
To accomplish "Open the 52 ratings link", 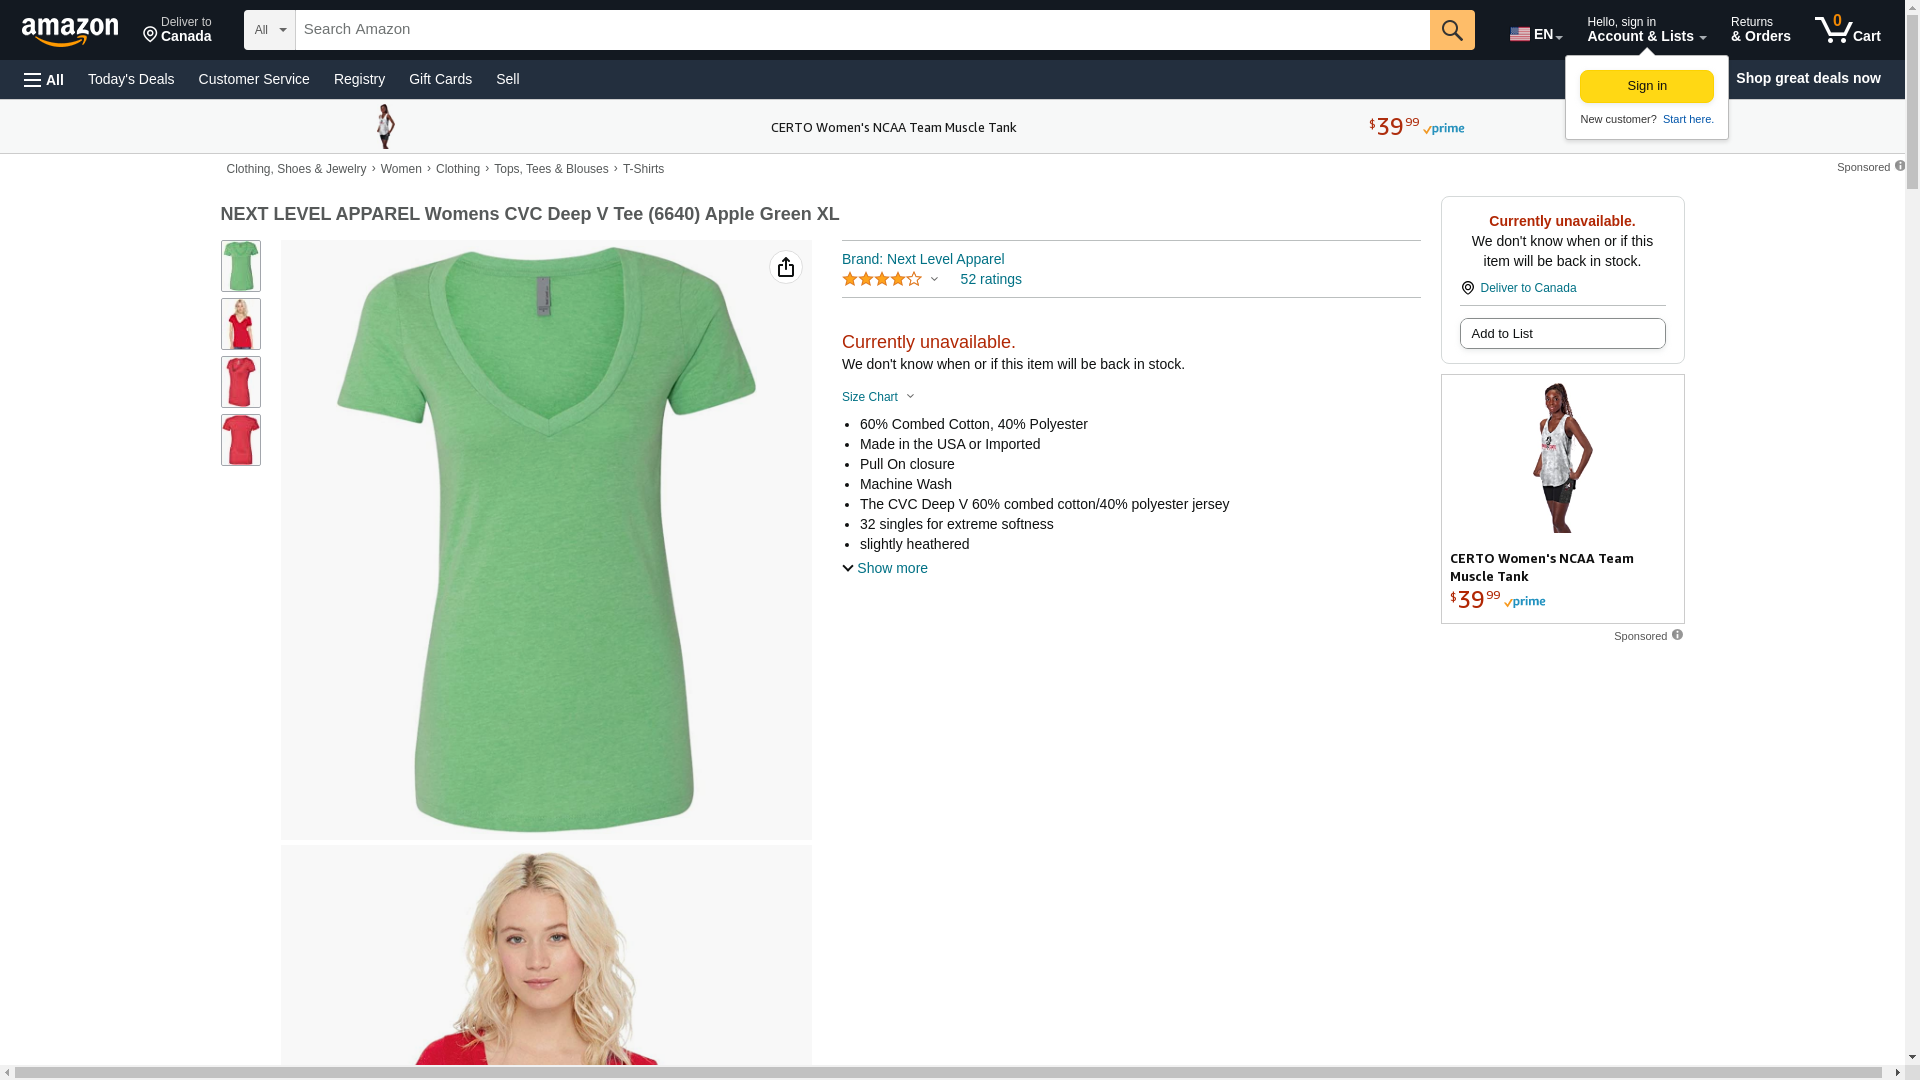I will (990, 279).
